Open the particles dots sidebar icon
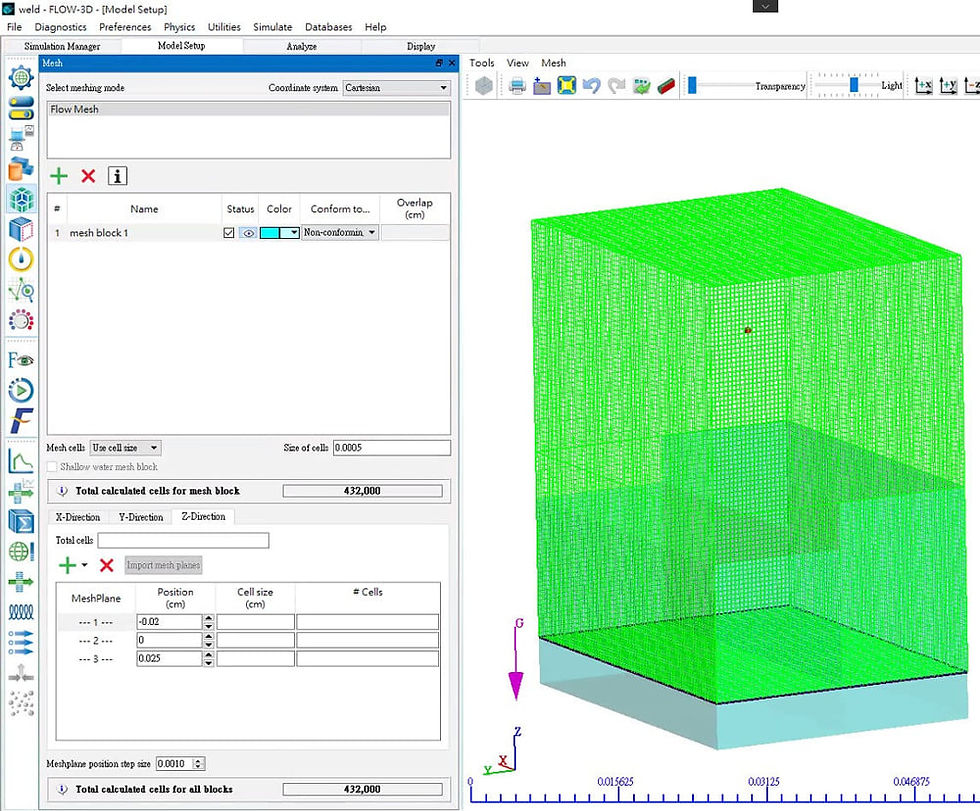980x811 pixels. 21,703
